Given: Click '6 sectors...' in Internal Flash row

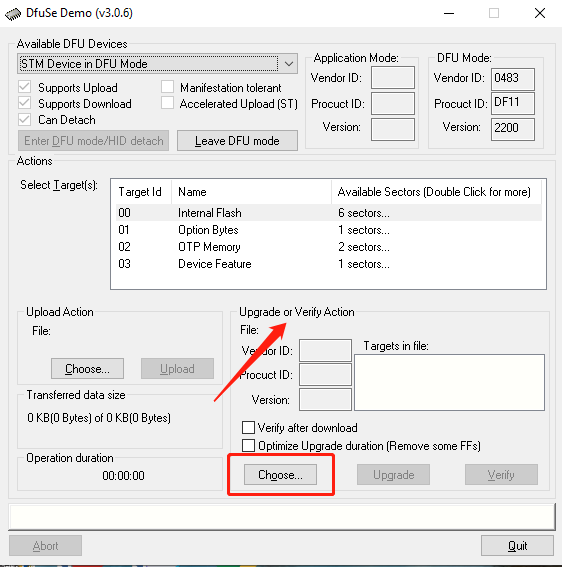Looking at the screenshot, I should [364, 213].
